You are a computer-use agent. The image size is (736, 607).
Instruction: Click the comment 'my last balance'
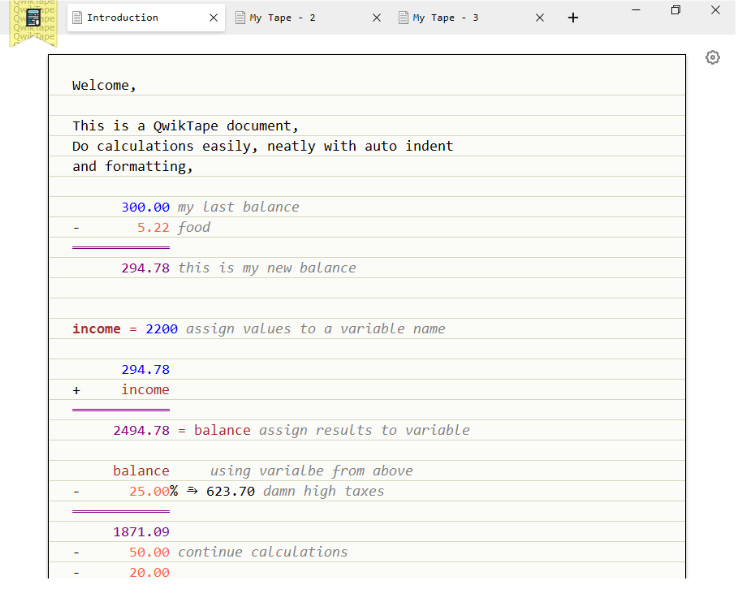[x=238, y=207]
